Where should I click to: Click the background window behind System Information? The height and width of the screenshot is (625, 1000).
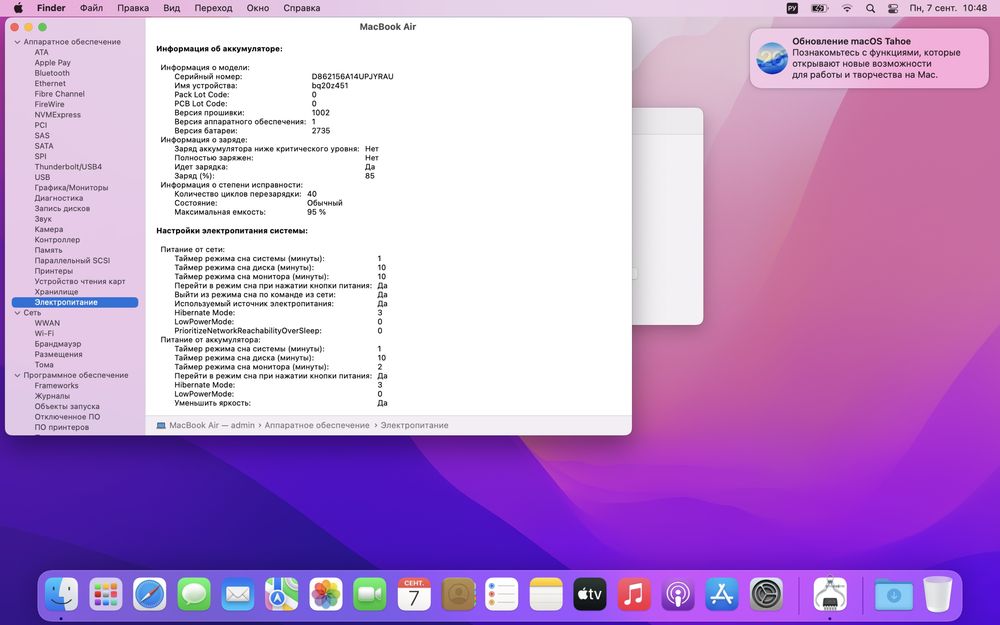click(667, 217)
